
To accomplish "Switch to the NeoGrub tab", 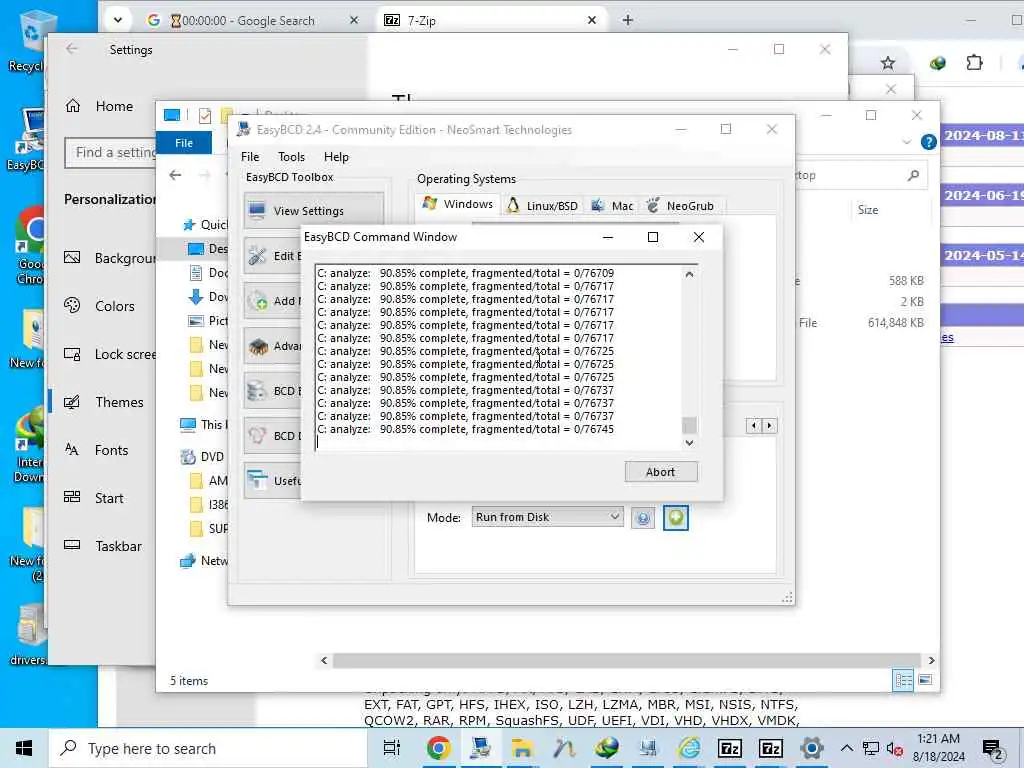I will point(680,206).
